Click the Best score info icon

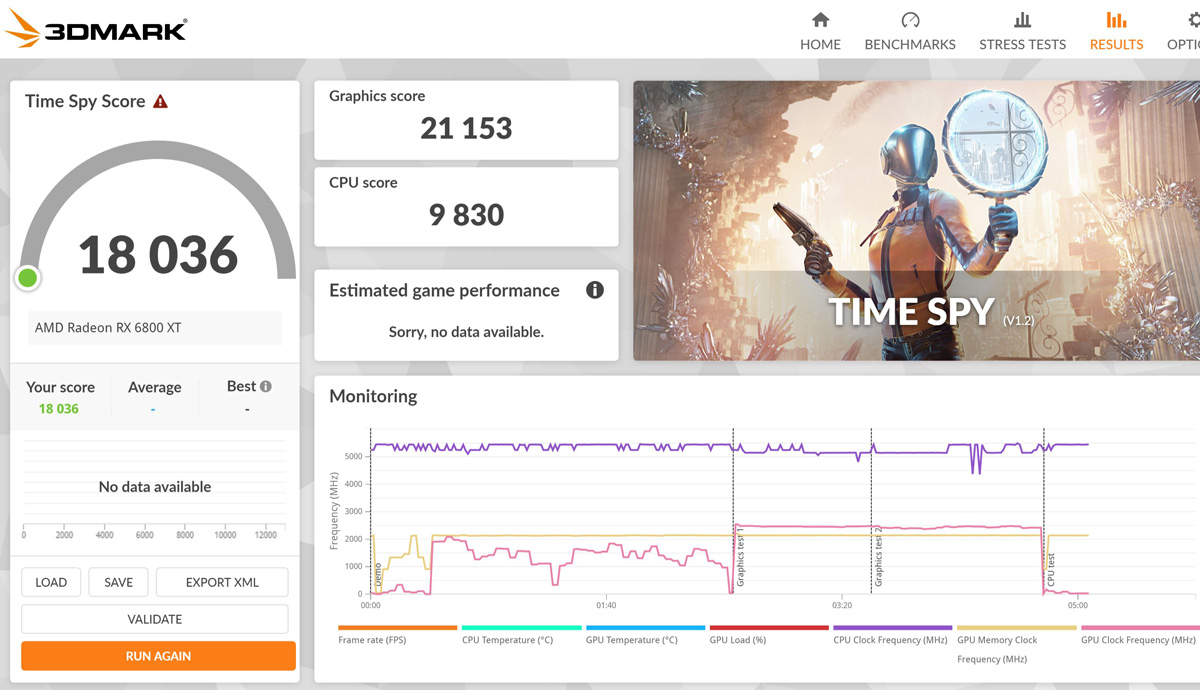coord(266,386)
